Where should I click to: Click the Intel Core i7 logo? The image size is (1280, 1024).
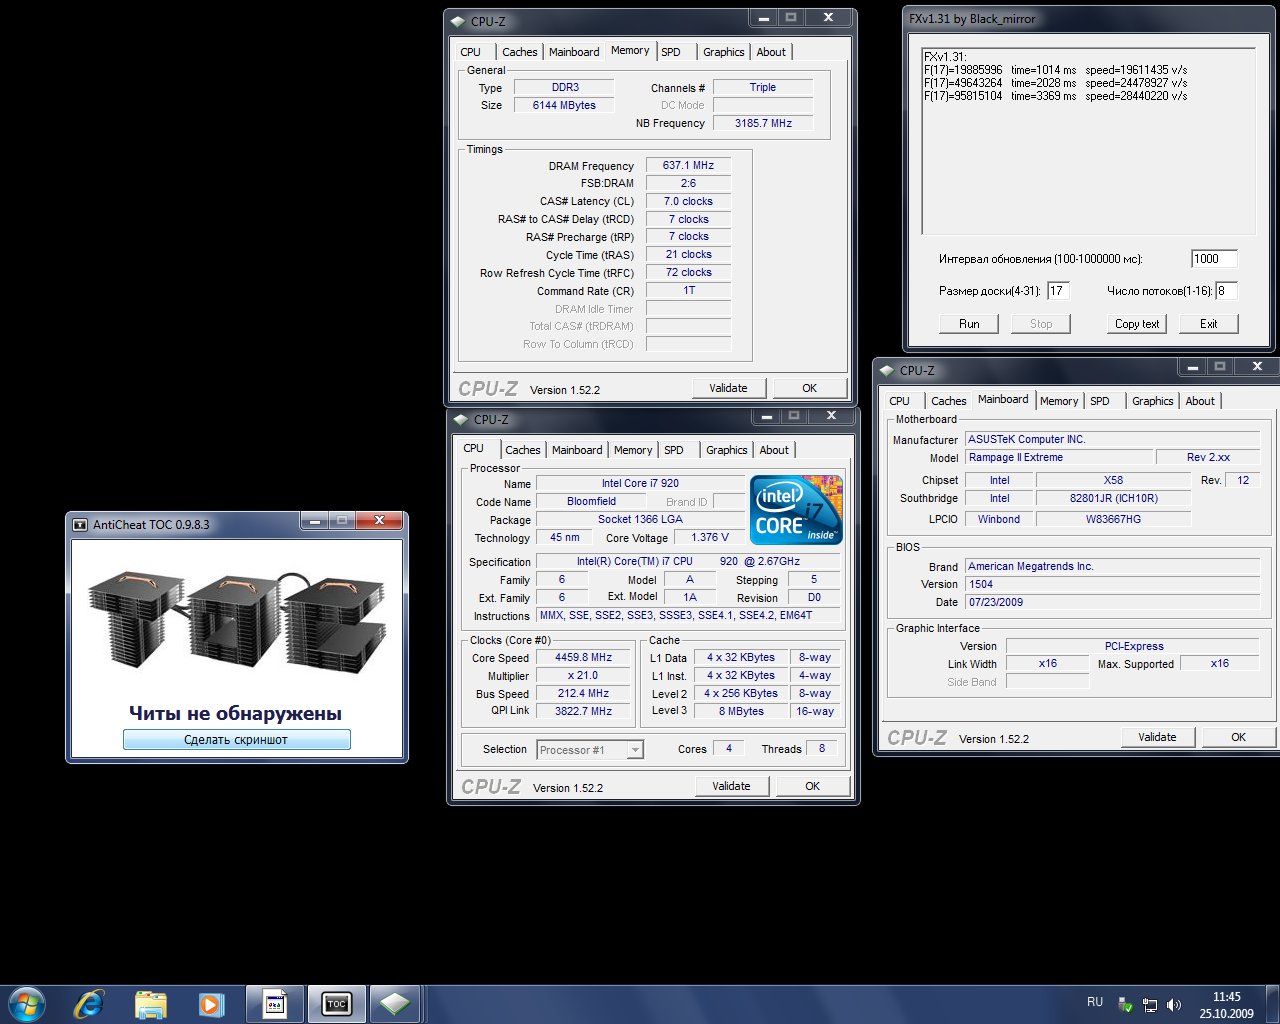(x=796, y=509)
